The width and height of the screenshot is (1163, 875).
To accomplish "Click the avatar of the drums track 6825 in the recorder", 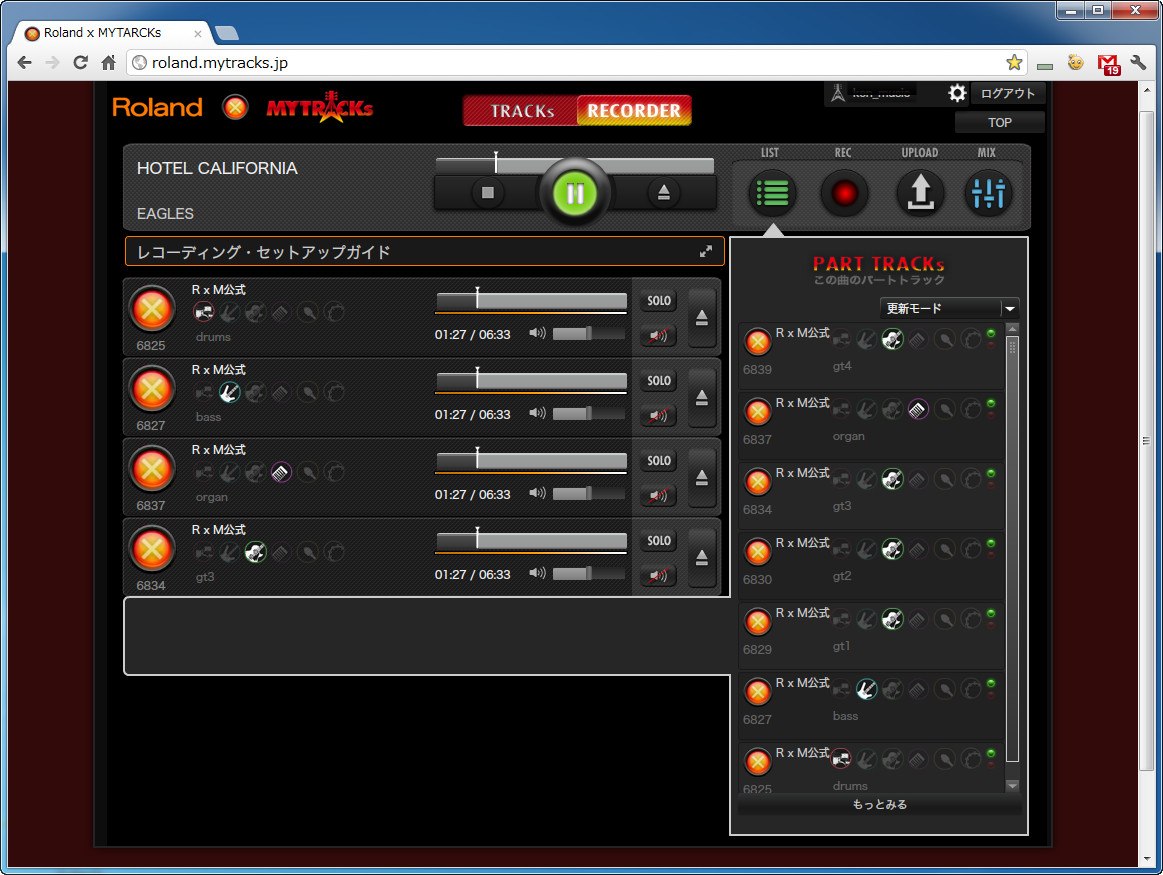I will point(152,308).
